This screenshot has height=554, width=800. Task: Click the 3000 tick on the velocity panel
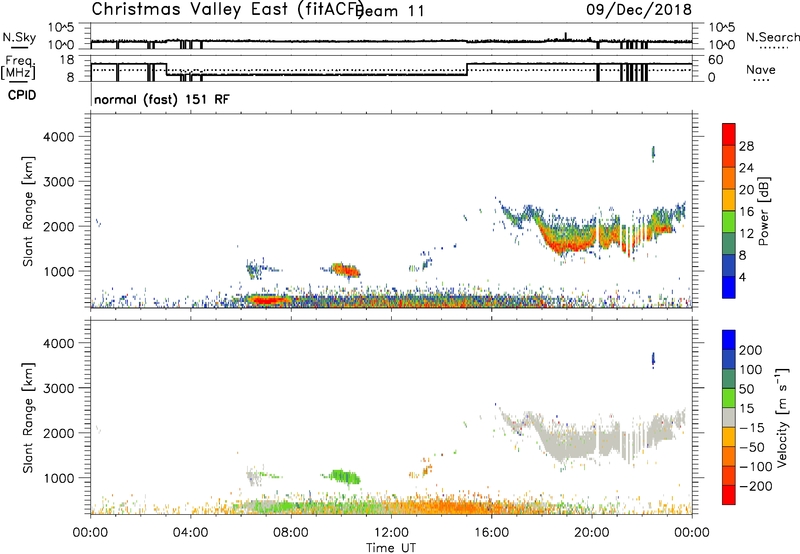[59, 388]
